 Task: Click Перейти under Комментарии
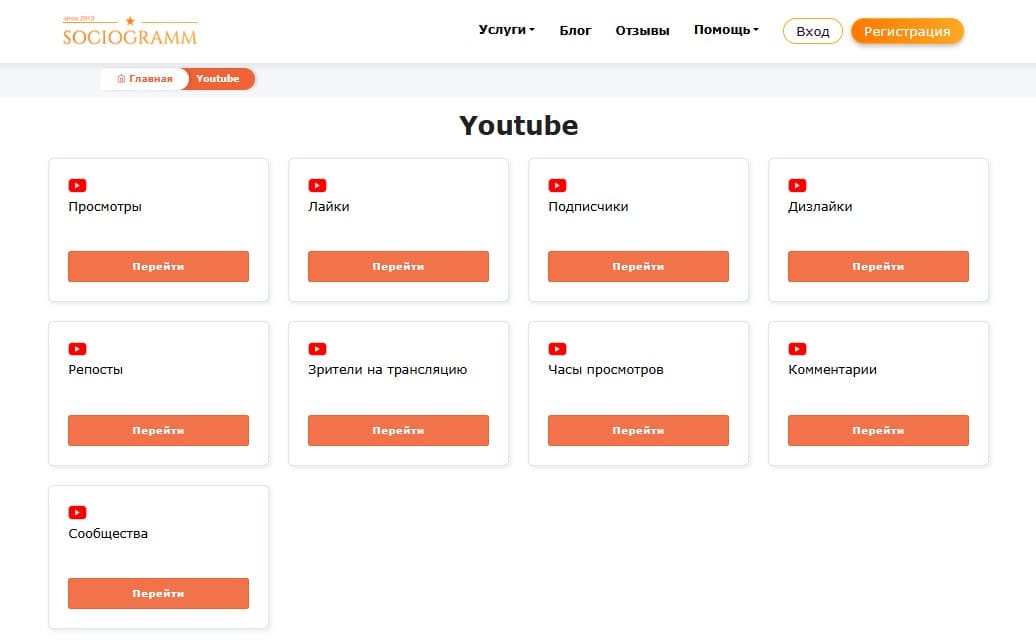[x=878, y=430]
